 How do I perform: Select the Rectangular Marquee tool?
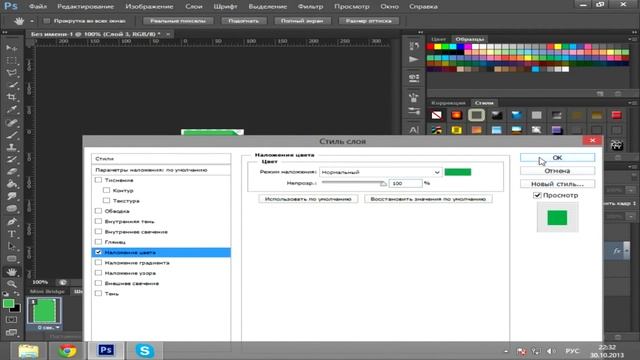click(11, 60)
